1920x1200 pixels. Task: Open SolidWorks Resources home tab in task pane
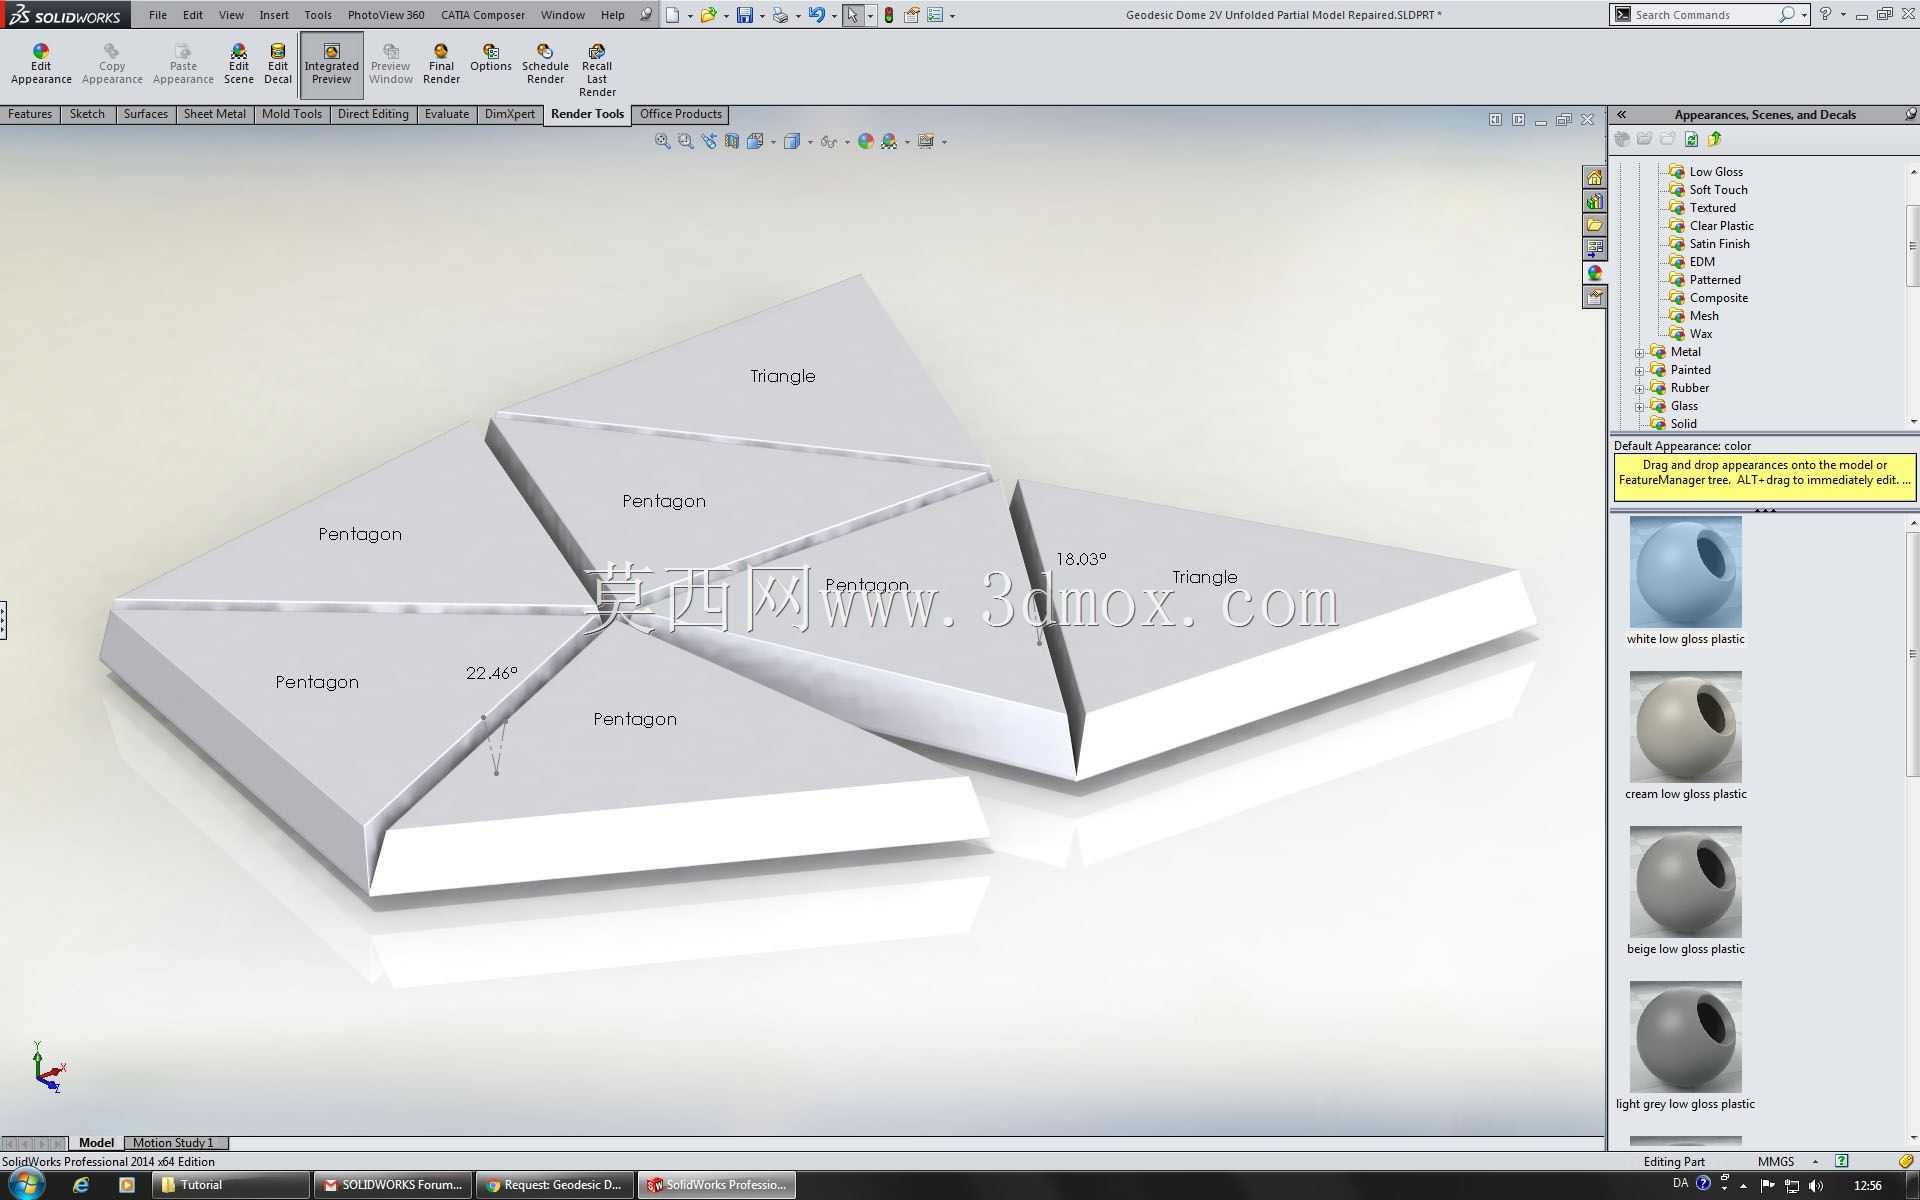(1595, 177)
